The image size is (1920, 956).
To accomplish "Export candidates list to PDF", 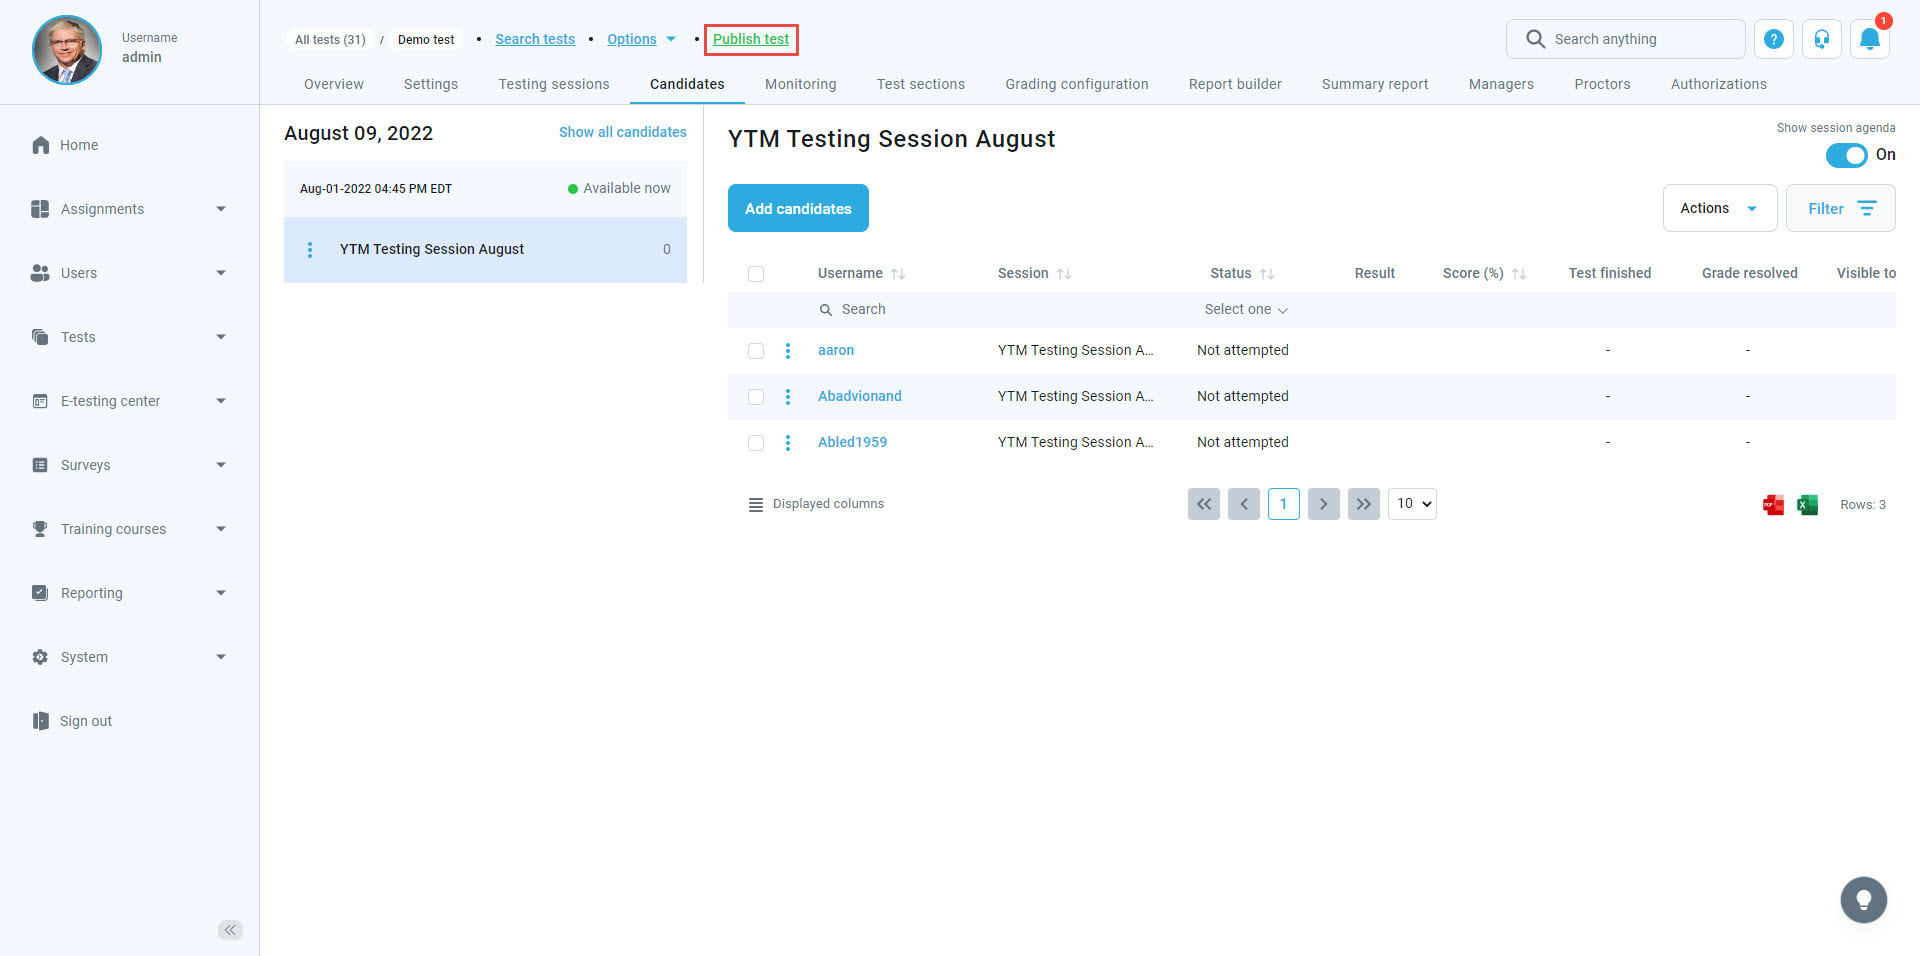I will (x=1773, y=505).
